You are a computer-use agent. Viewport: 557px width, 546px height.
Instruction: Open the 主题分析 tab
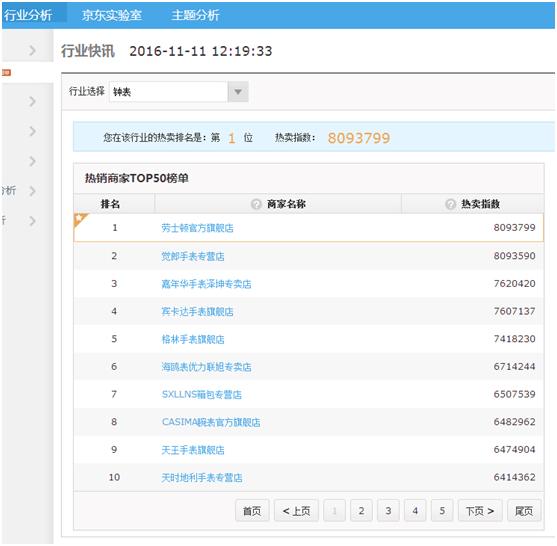click(195, 15)
